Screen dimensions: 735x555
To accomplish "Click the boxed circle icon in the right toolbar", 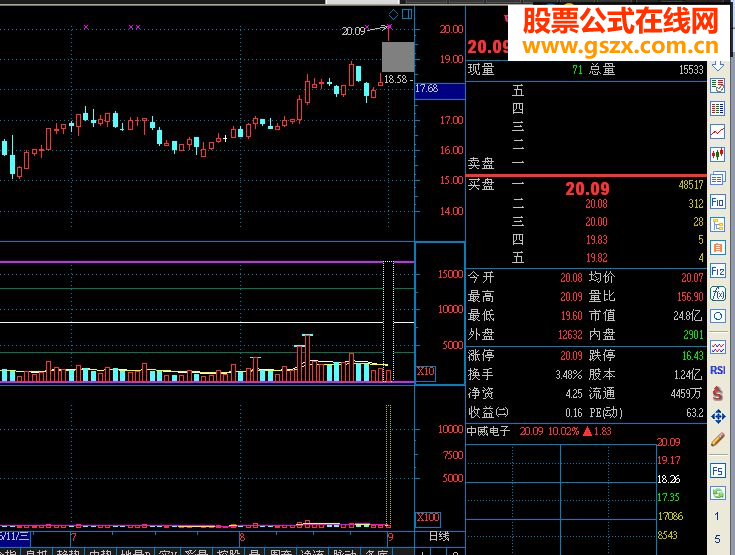I will point(718,316).
